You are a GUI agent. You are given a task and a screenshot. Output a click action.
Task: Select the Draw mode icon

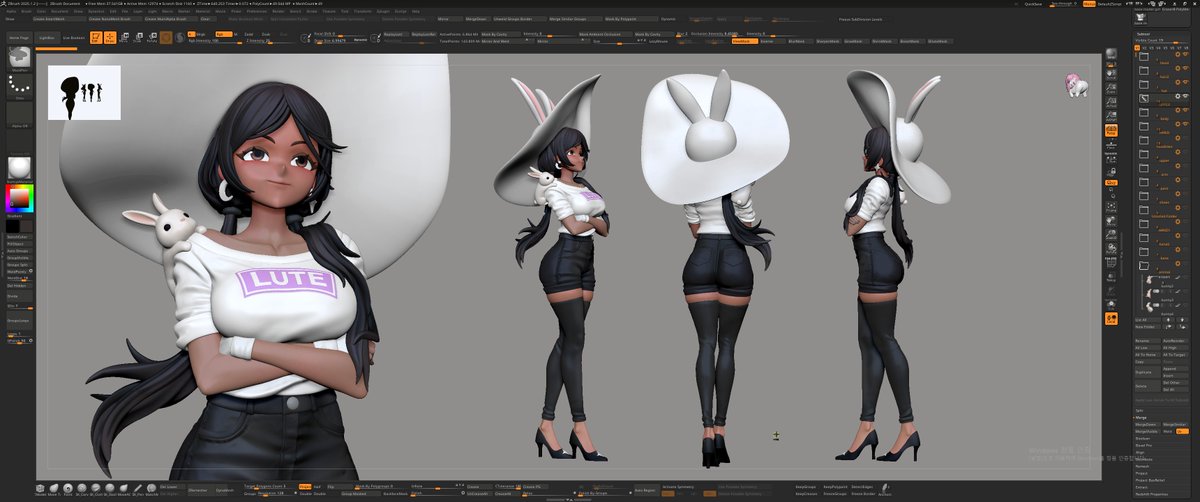110,38
